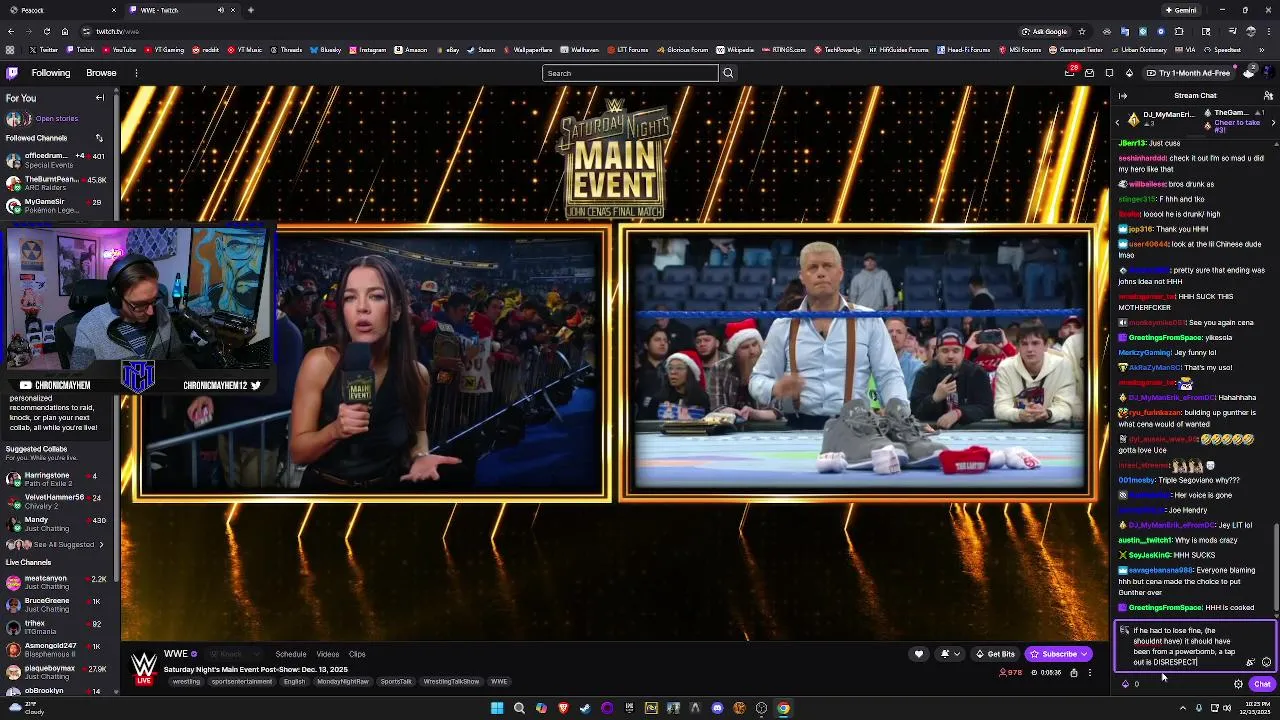Open the Whispers icon in the top bar

[1109, 73]
